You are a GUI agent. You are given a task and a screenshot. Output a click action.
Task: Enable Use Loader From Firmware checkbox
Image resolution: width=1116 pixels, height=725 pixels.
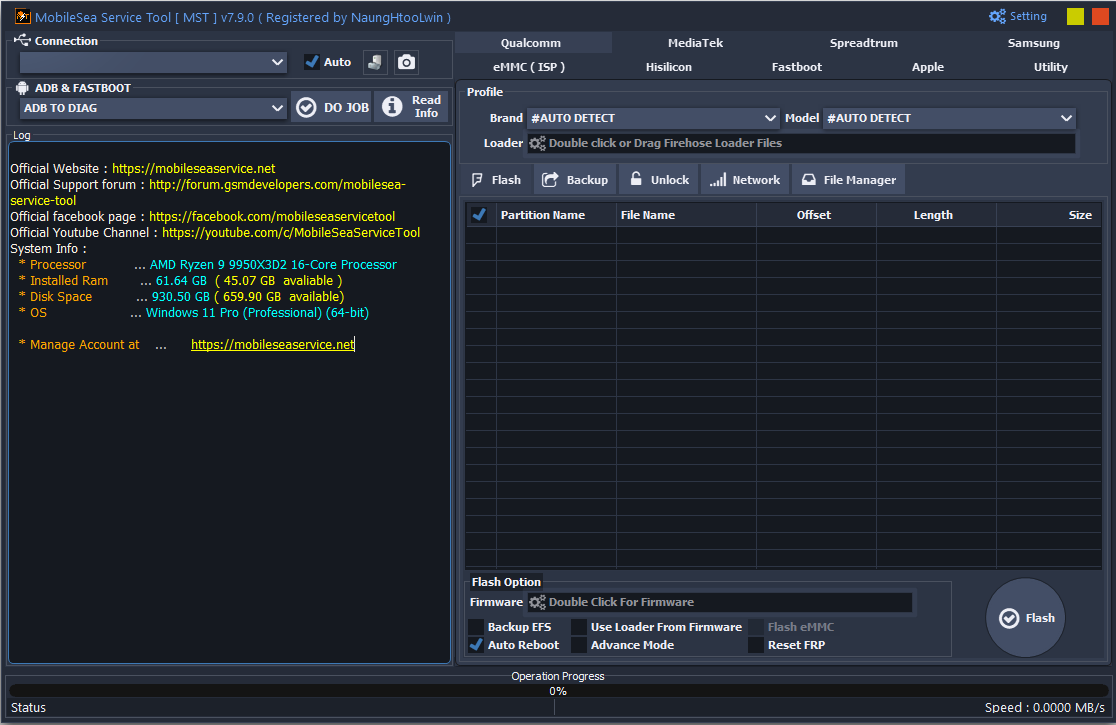point(579,627)
